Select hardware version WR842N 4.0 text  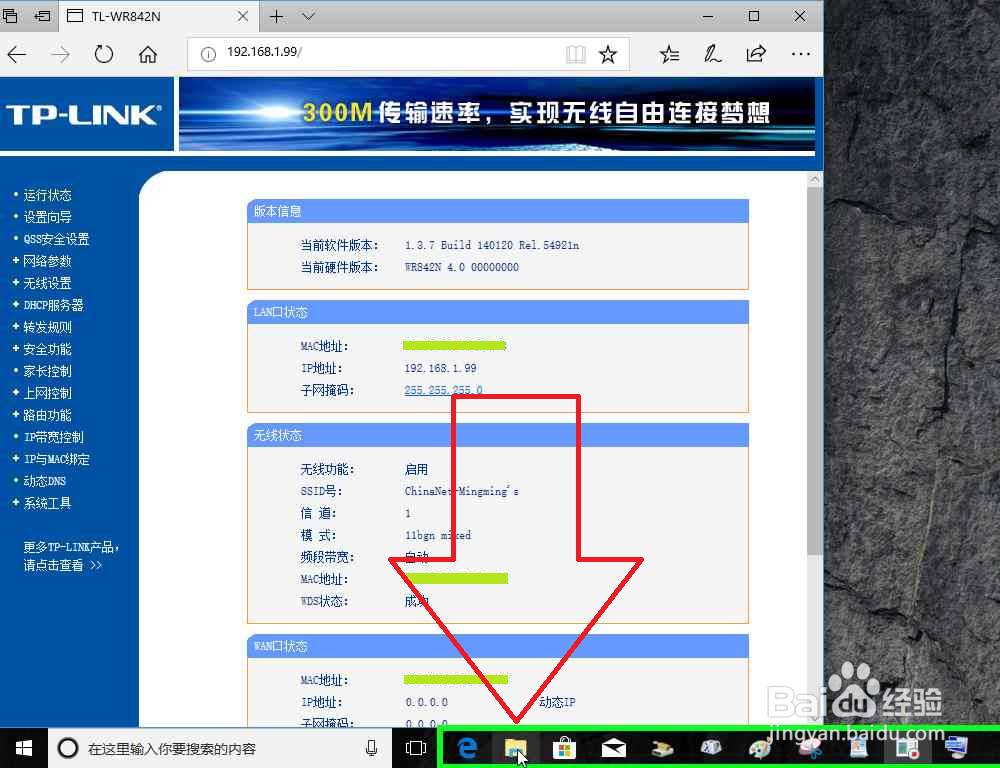(x=462, y=267)
